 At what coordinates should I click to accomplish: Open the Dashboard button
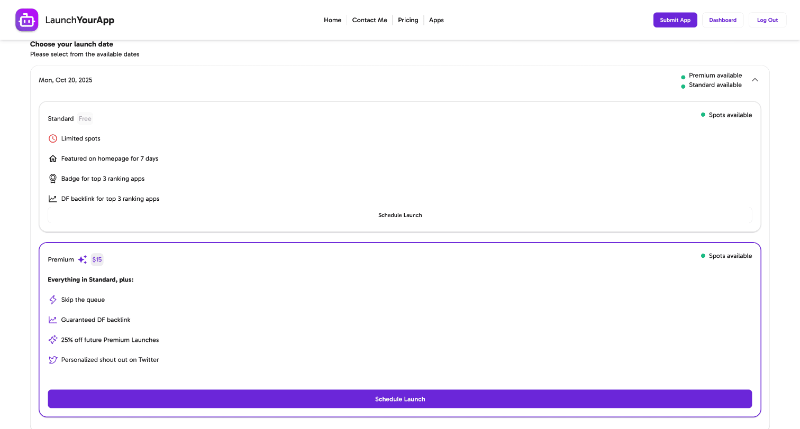click(723, 20)
